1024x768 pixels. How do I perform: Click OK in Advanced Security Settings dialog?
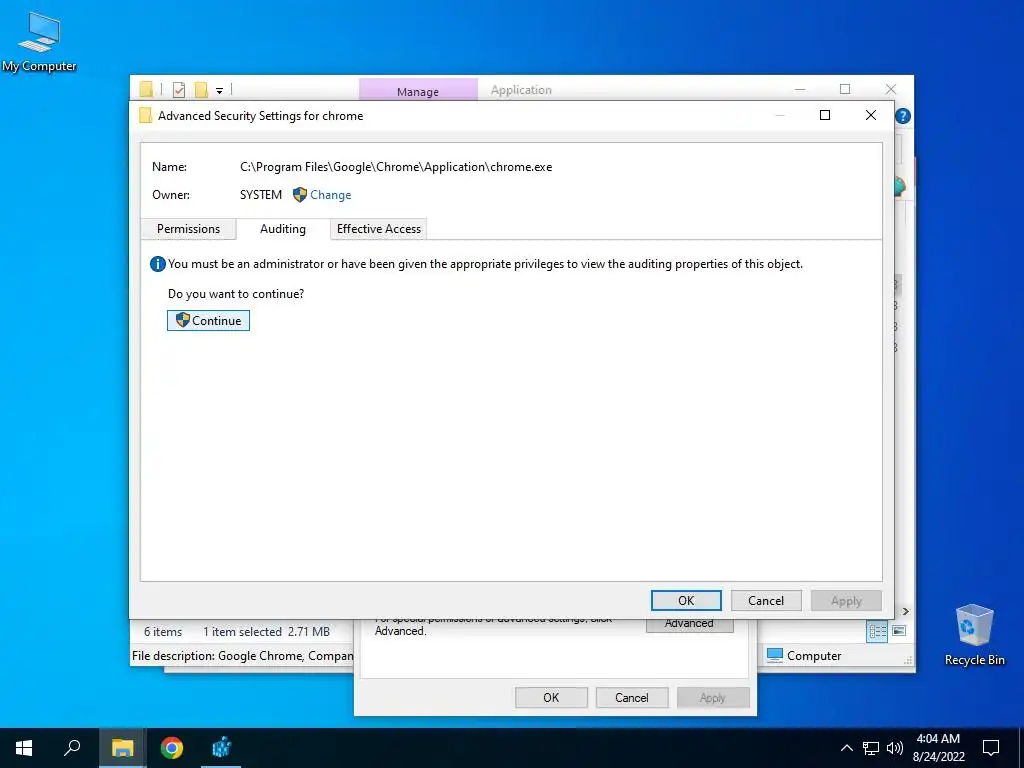coord(686,601)
